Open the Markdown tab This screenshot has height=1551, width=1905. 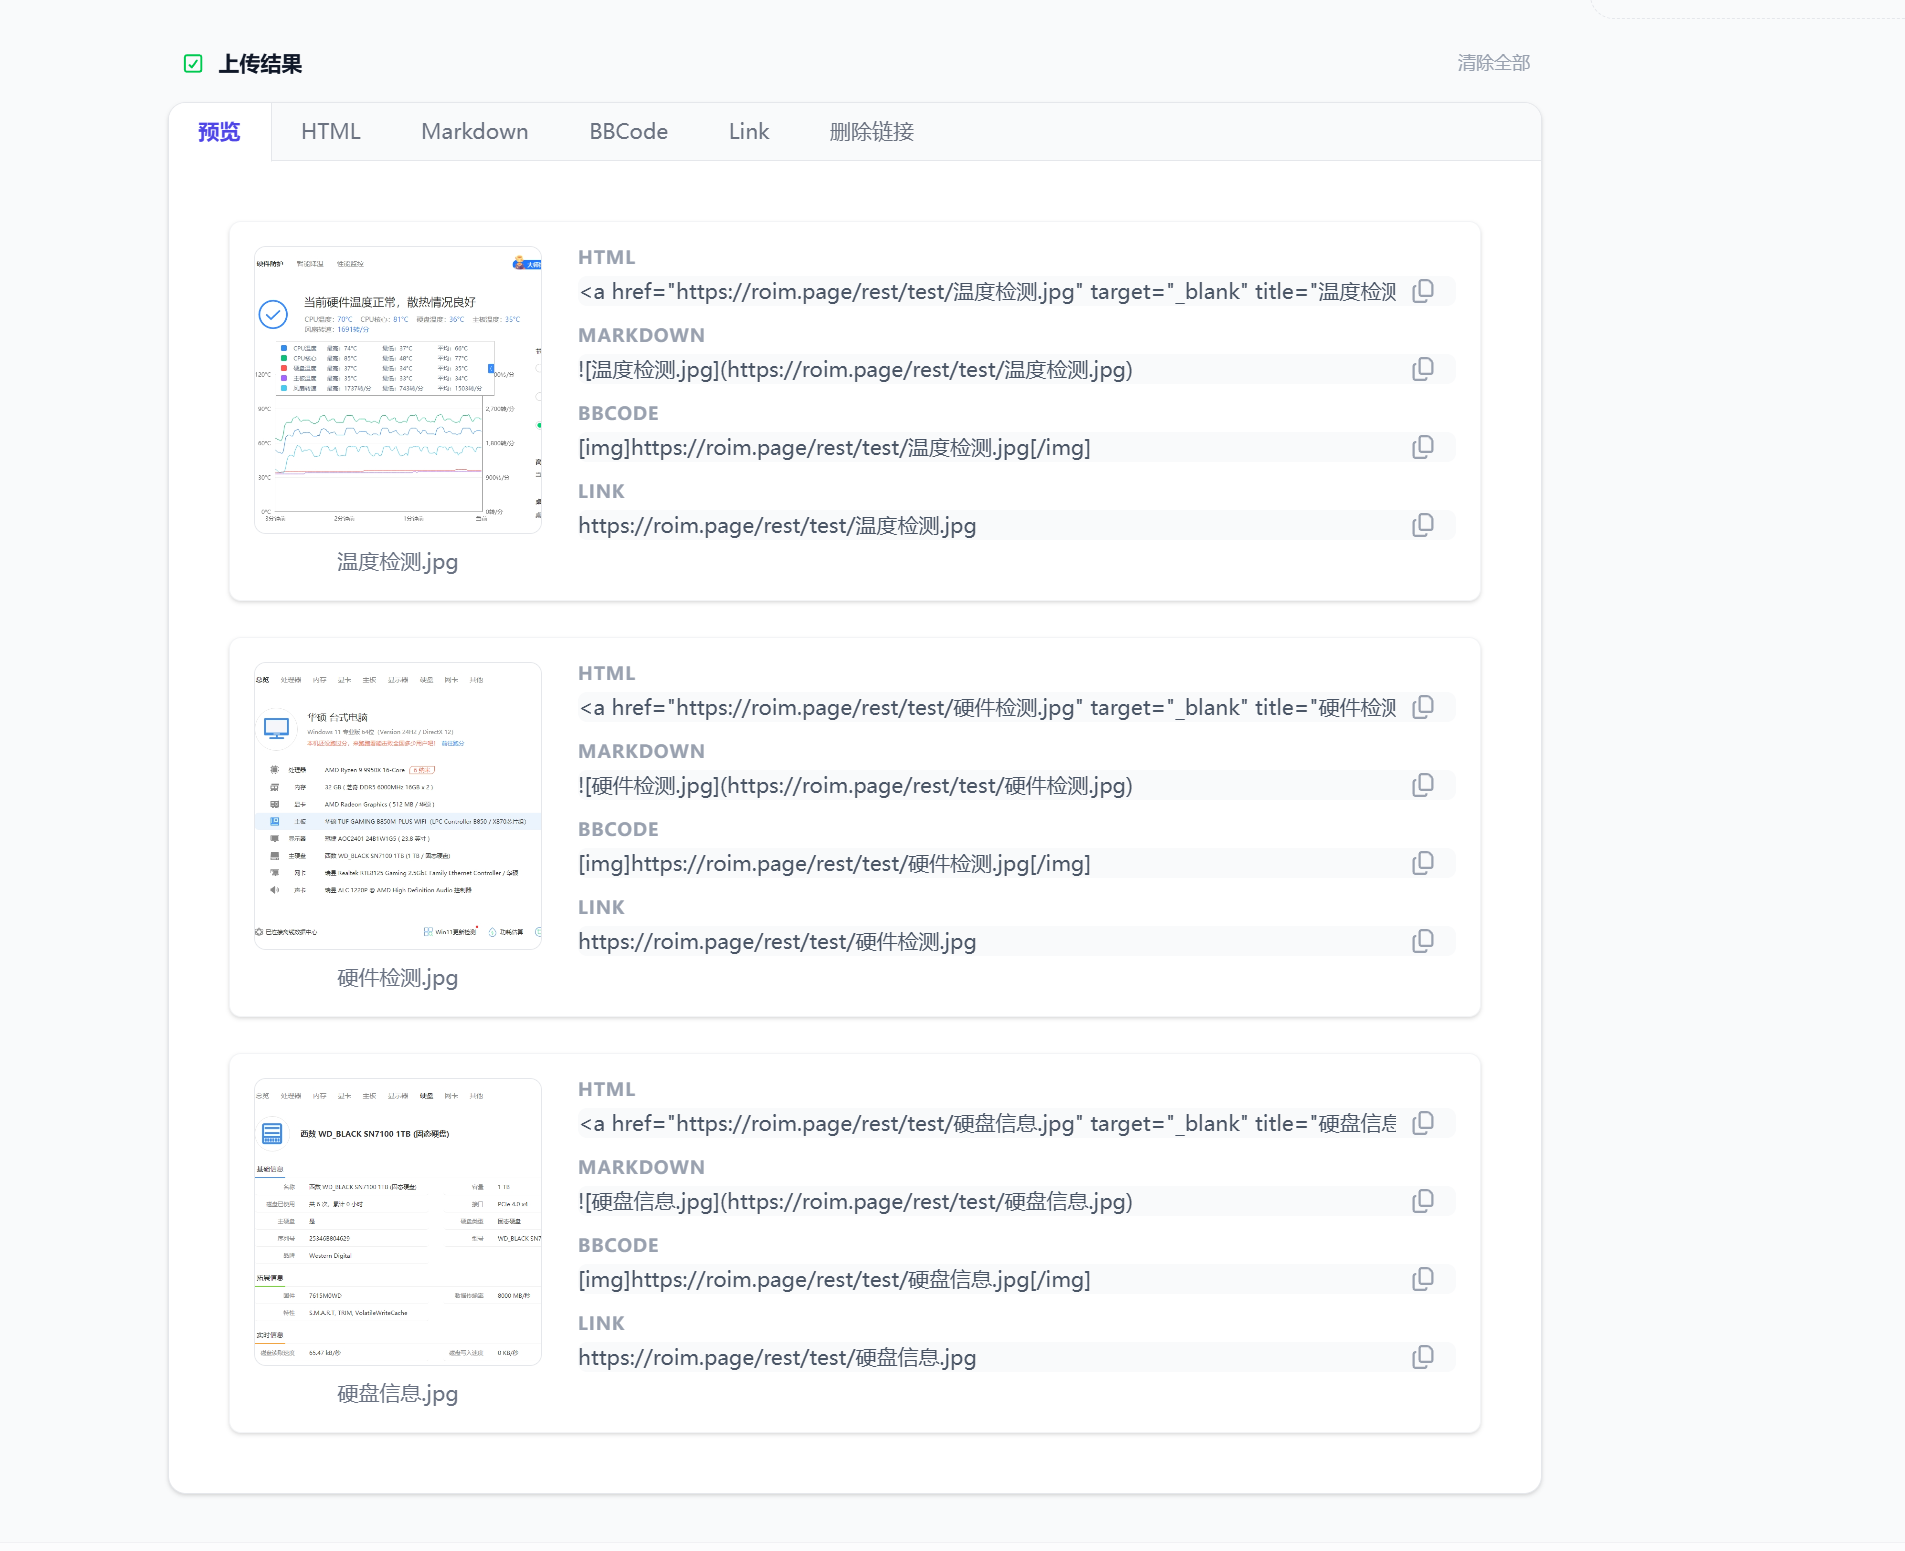(x=475, y=132)
